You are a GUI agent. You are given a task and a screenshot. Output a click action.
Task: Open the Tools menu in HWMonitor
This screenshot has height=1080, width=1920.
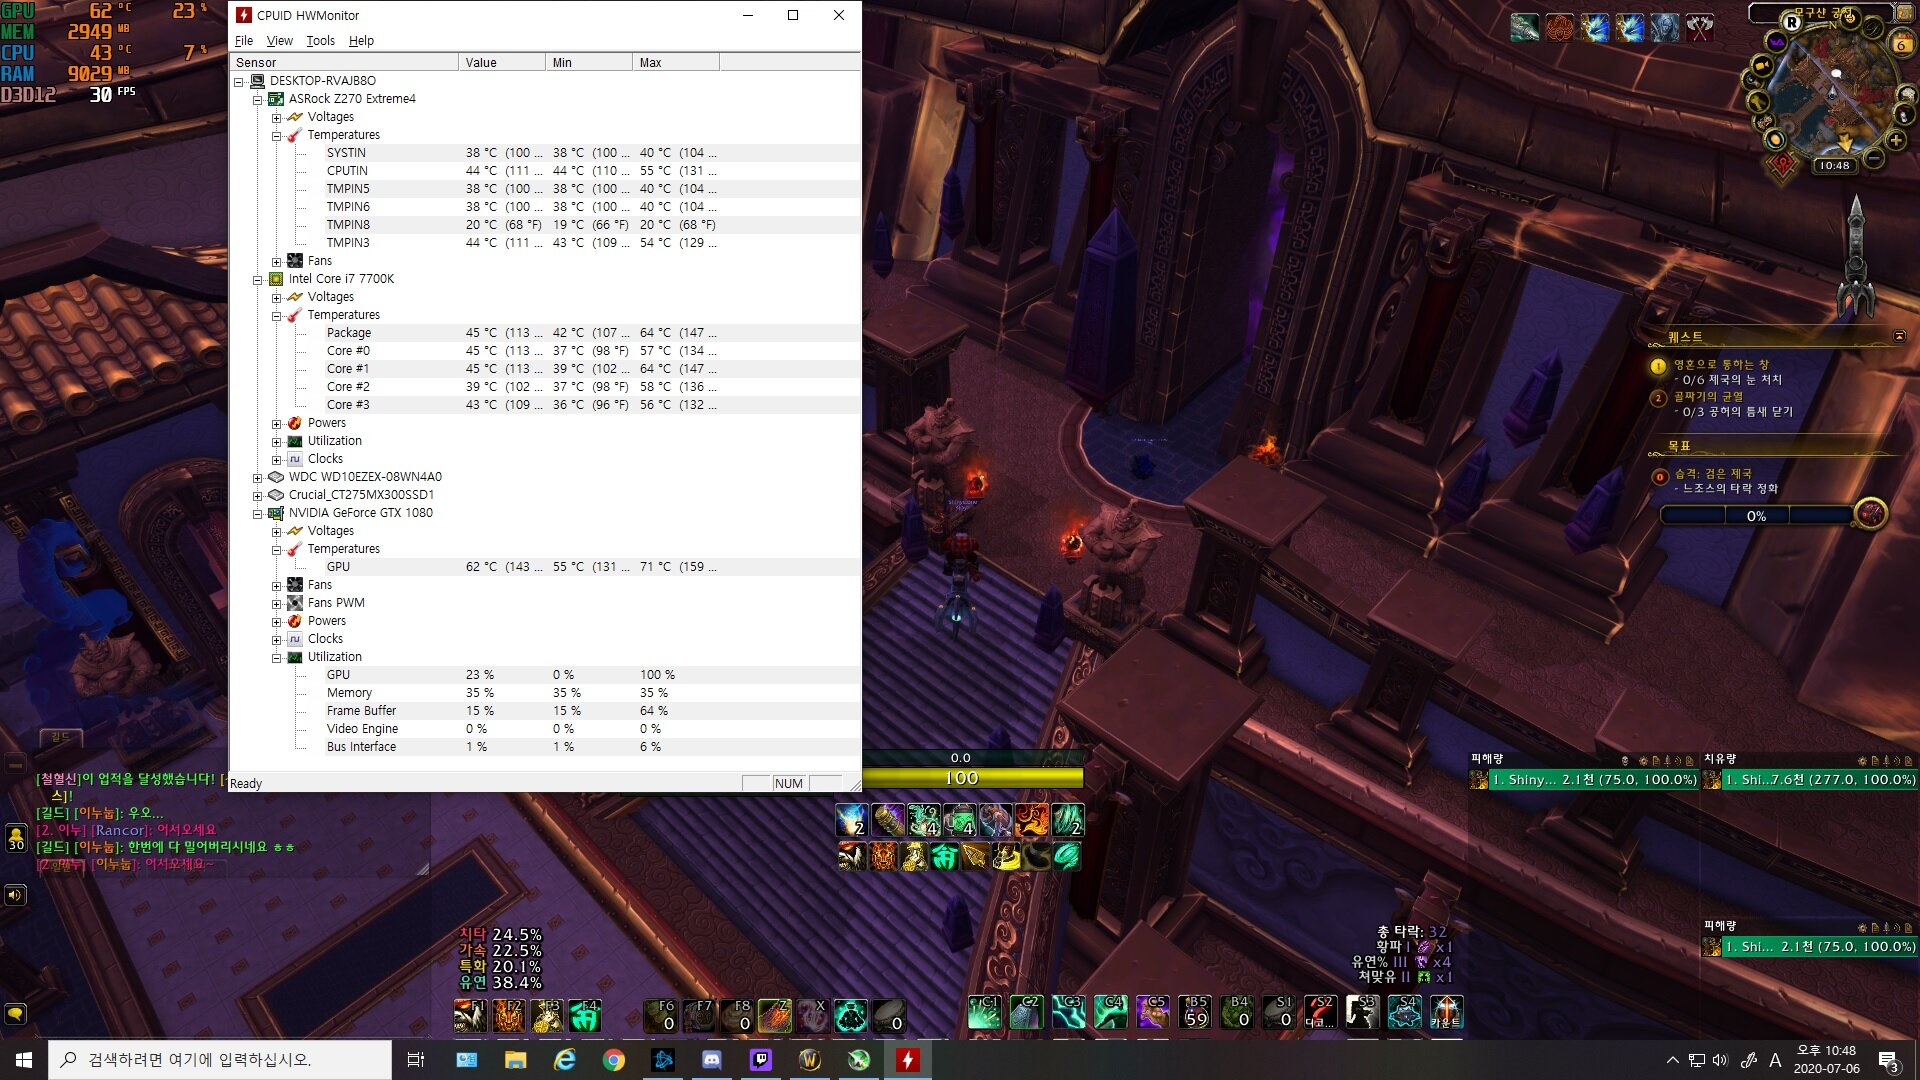click(x=320, y=41)
